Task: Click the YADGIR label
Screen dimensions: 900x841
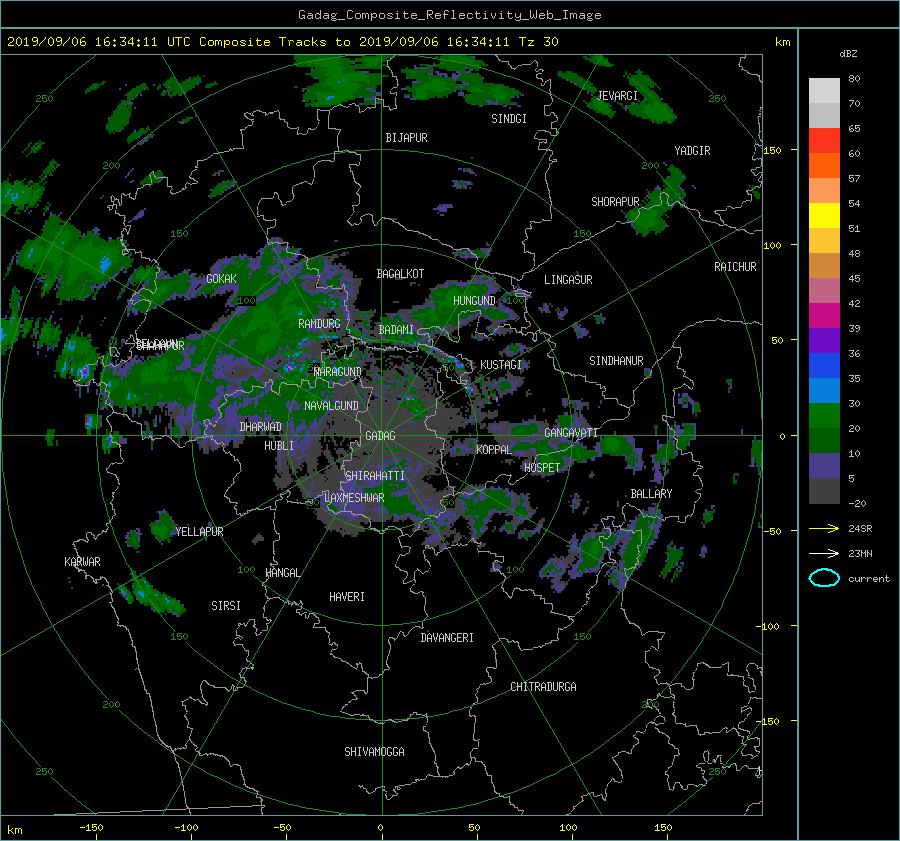Action: click(692, 151)
